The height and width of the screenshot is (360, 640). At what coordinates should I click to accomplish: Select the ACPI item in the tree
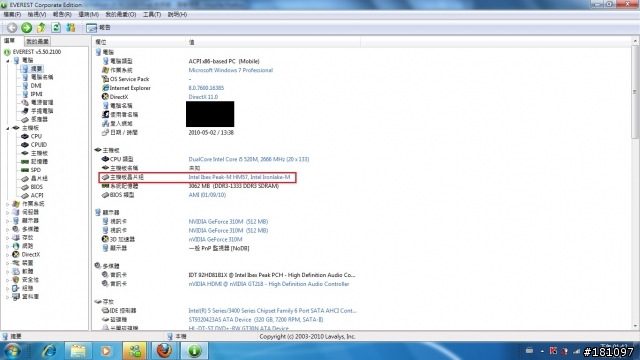tap(37, 195)
